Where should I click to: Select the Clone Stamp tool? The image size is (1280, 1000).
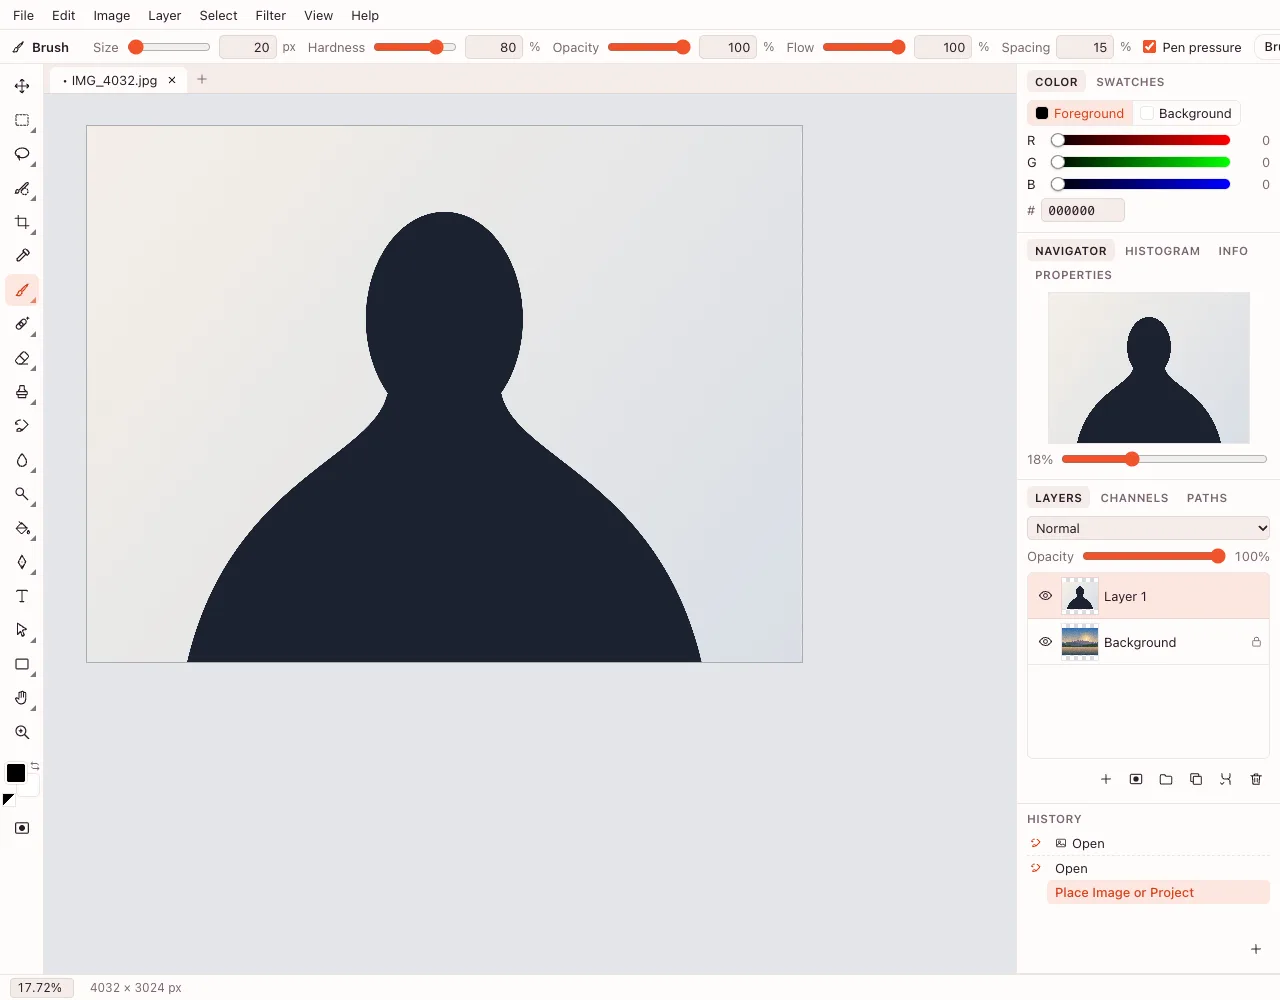click(x=22, y=392)
